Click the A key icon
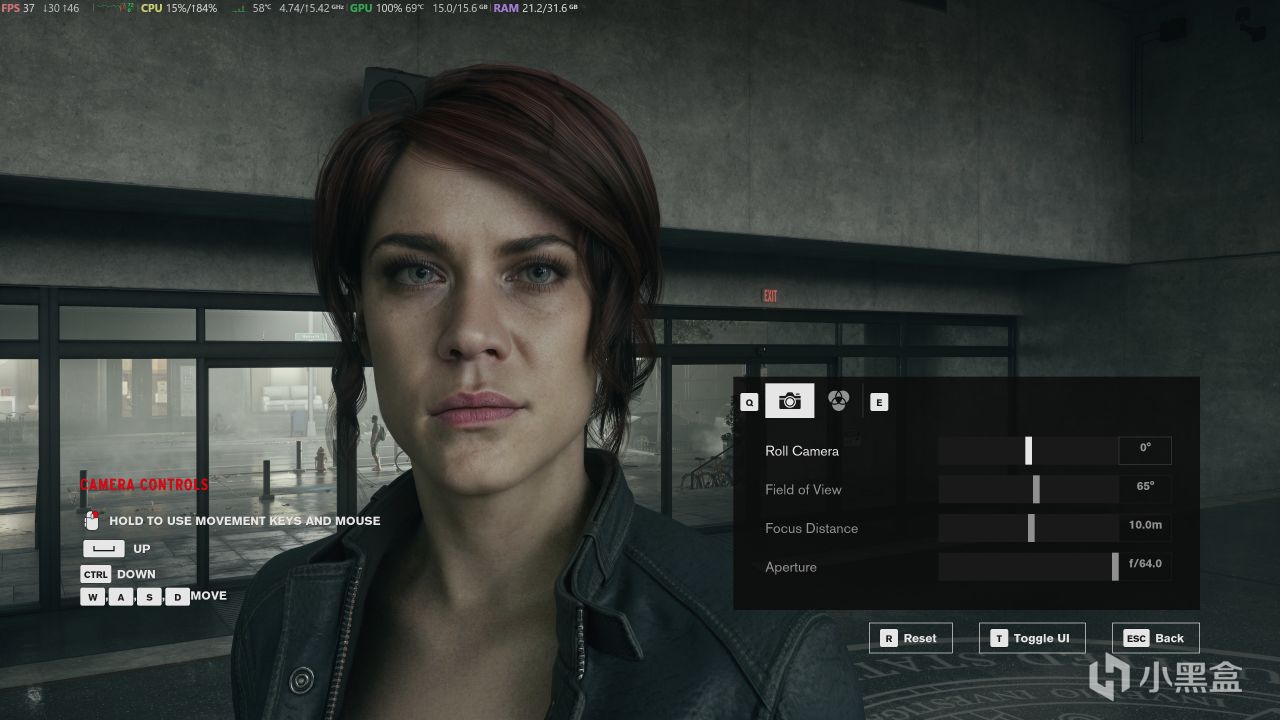 click(x=121, y=597)
